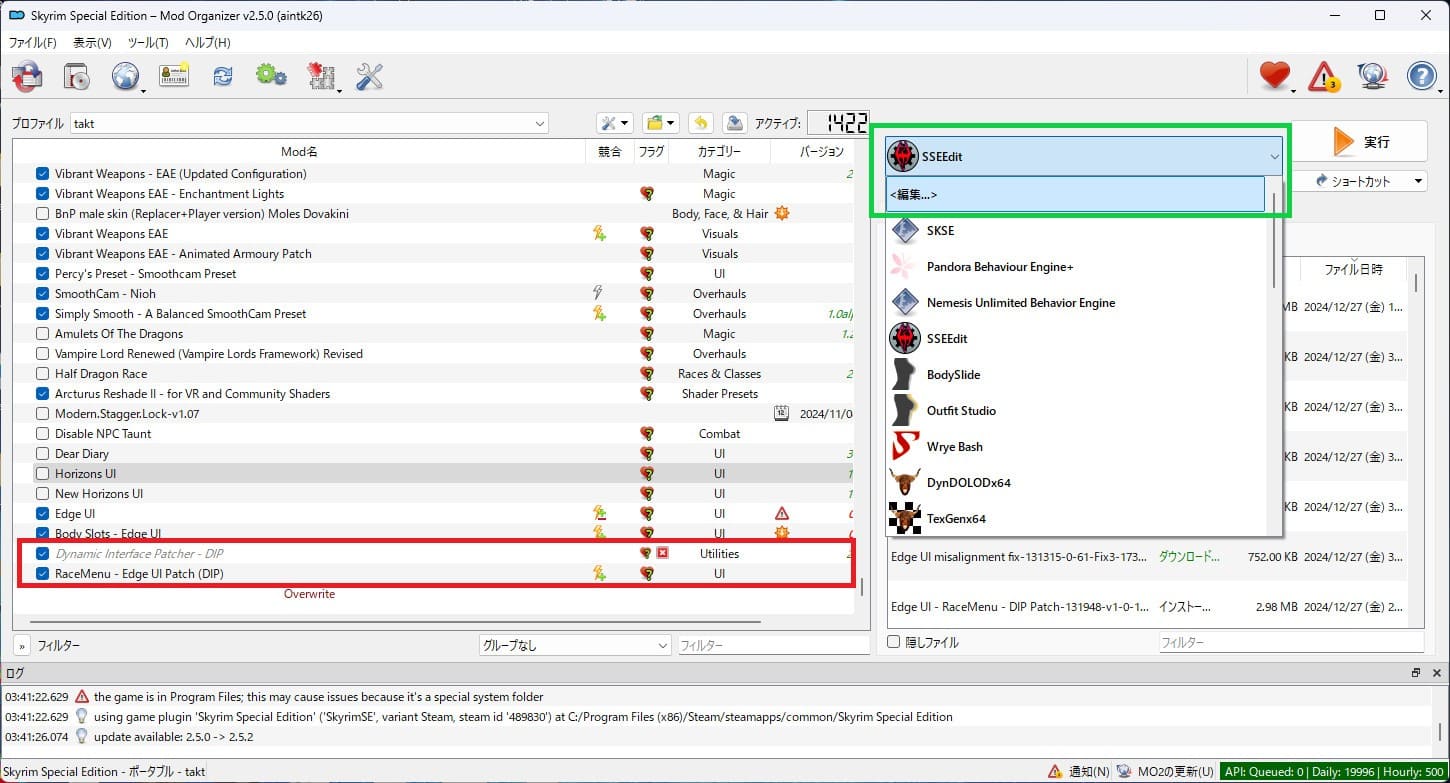
Task: Toggle the 隠しファイル checkbox
Action: click(x=894, y=643)
